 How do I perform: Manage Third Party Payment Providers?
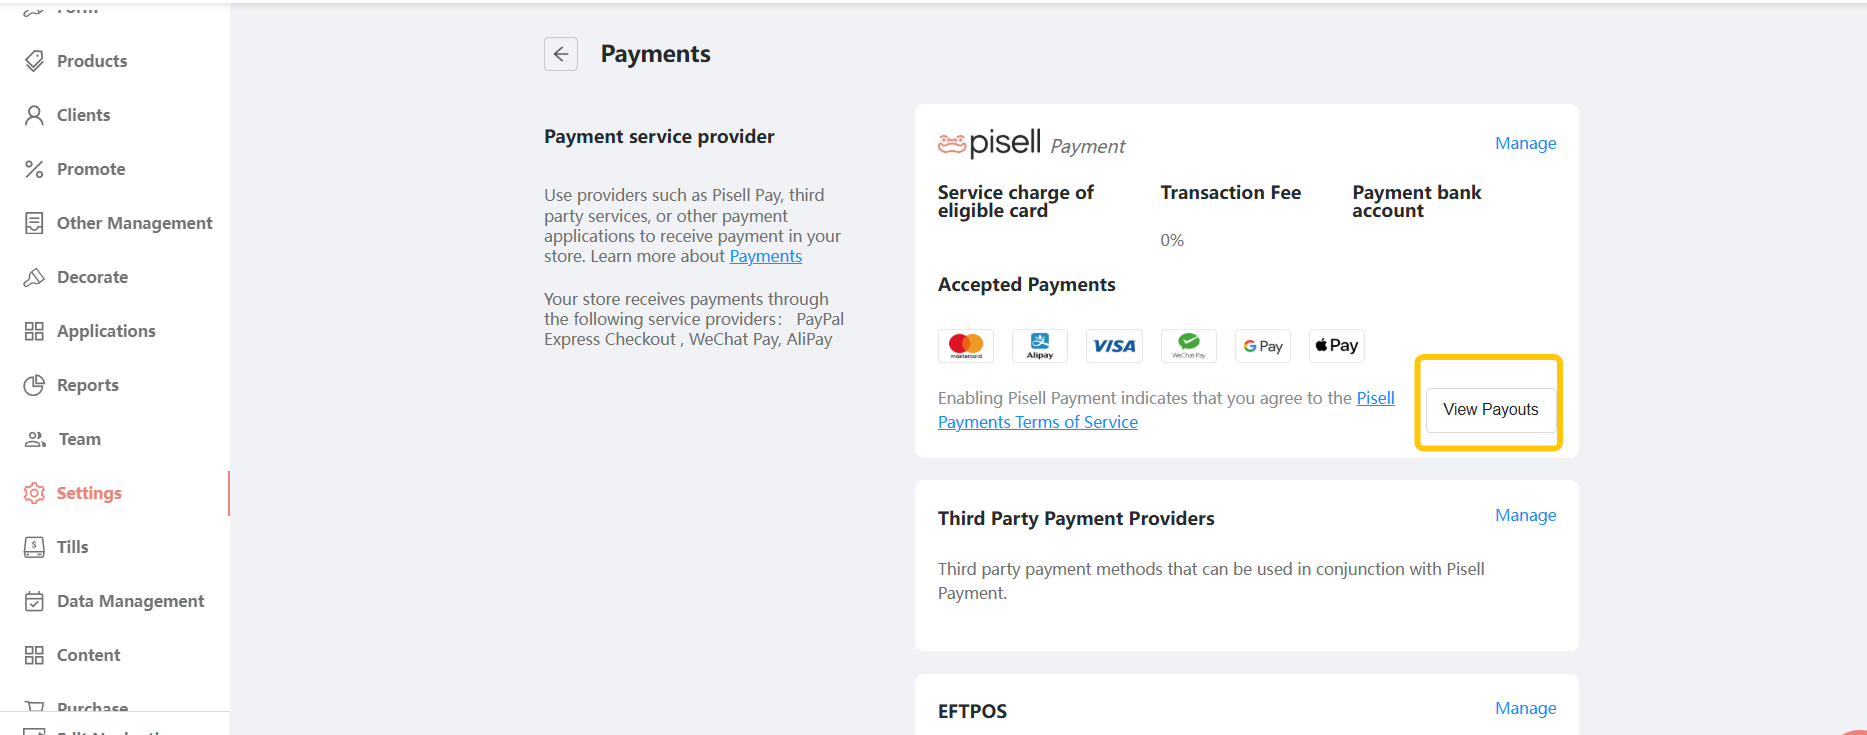(1525, 515)
